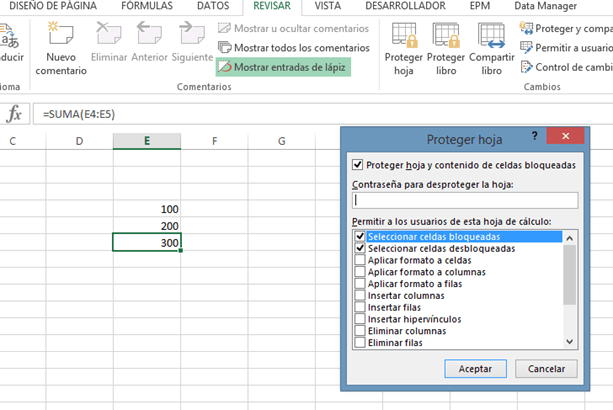Click the Proteger libro icon

(x=446, y=36)
